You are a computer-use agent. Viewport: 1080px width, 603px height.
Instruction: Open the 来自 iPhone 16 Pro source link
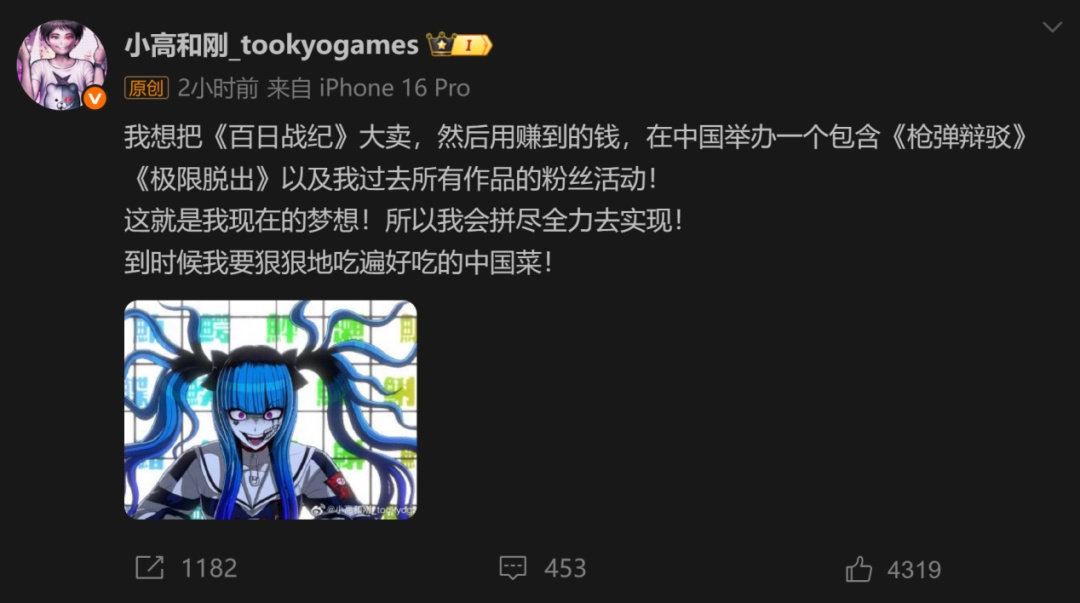click(x=368, y=88)
